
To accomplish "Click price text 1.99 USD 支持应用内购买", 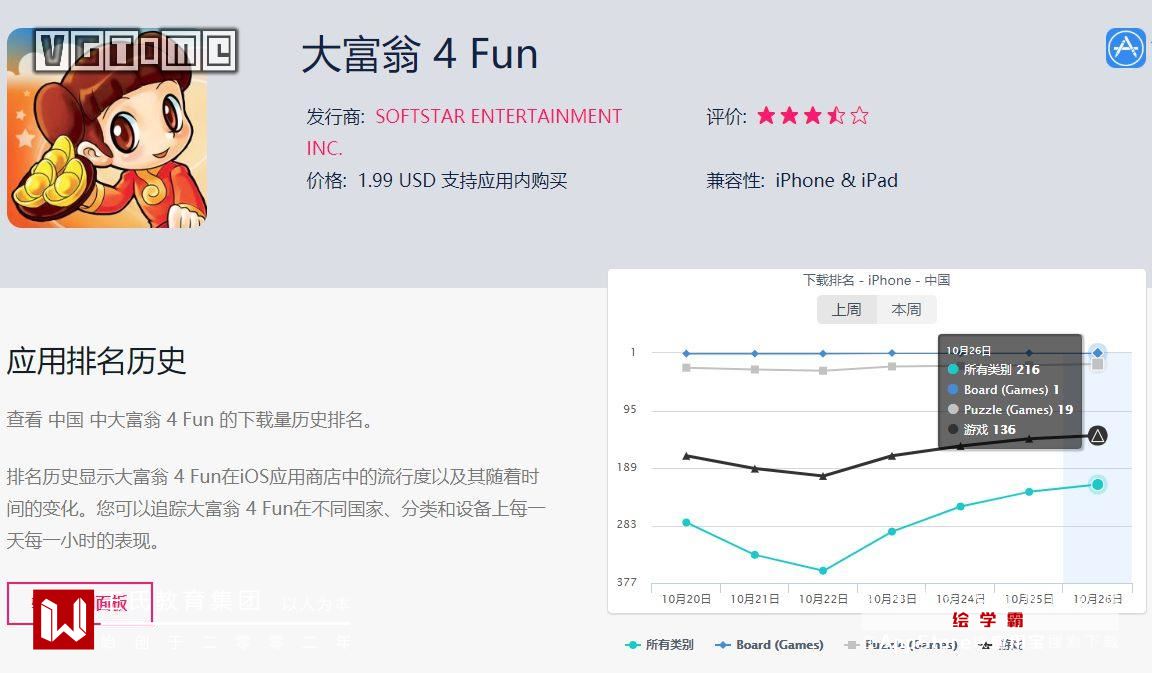I will click(x=462, y=181).
